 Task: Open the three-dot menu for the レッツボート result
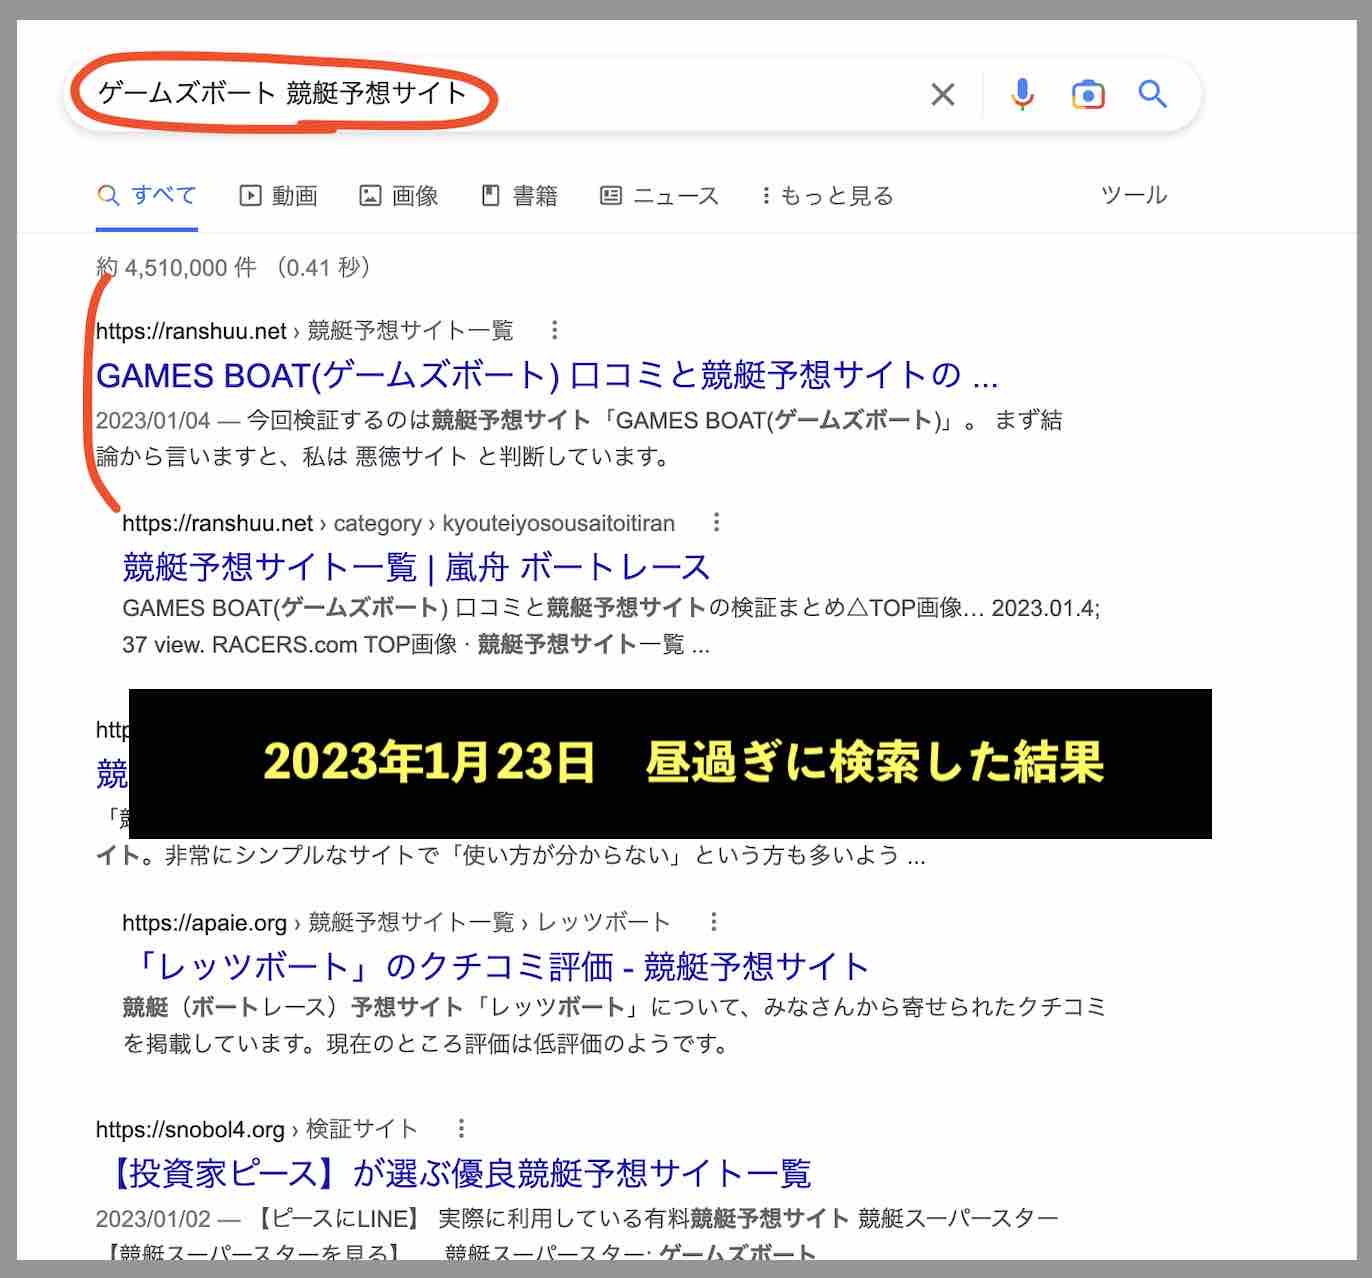(x=715, y=920)
